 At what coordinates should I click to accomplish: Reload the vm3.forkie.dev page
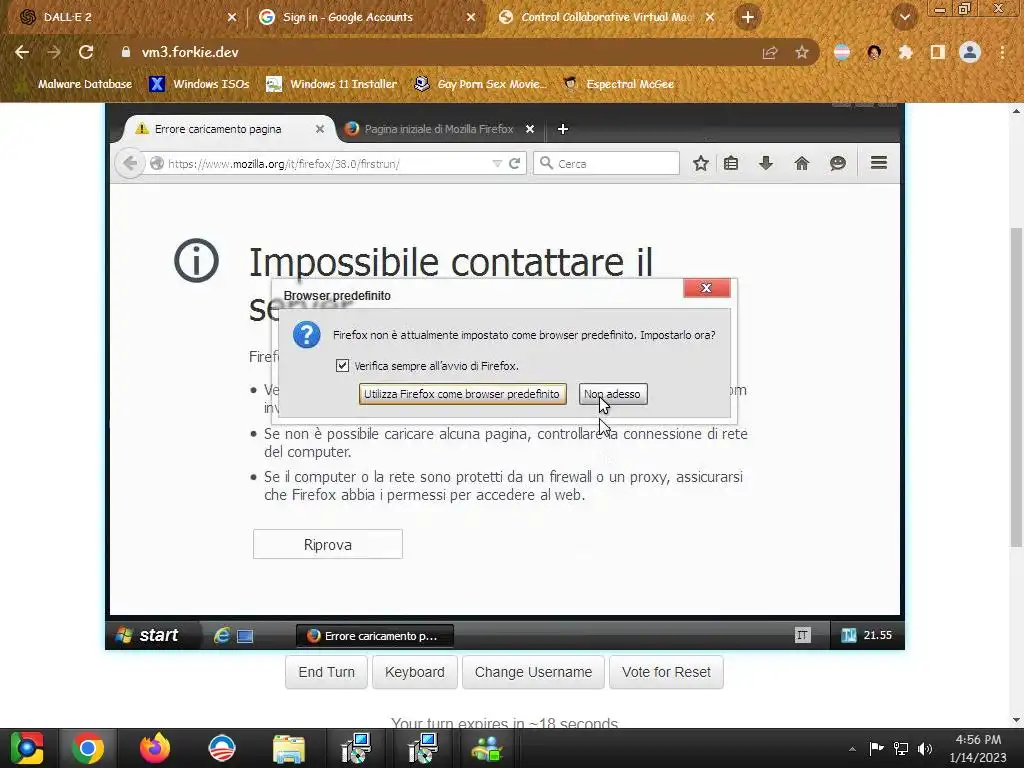(86, 52)
